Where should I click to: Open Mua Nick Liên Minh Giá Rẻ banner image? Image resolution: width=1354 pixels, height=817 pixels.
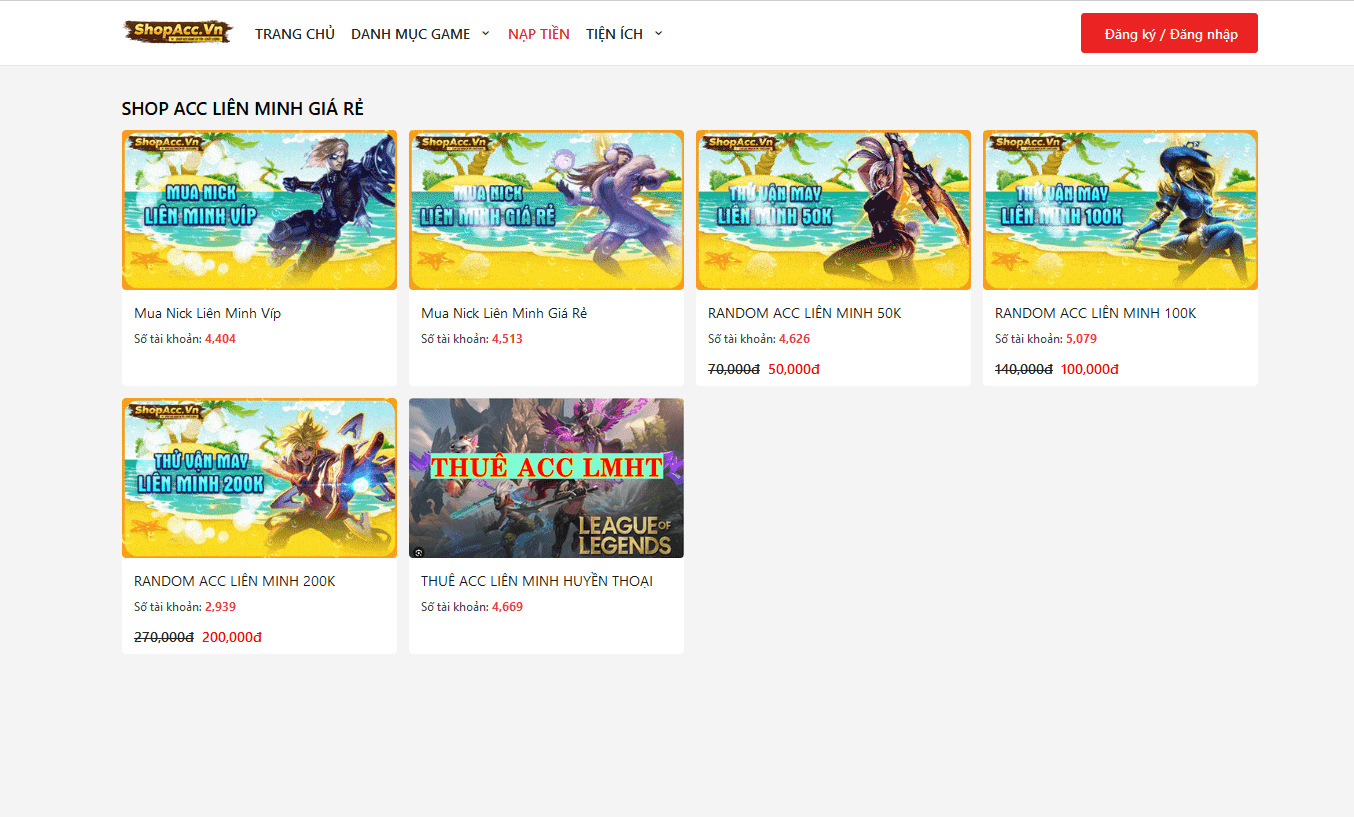[x=546, y=210]
